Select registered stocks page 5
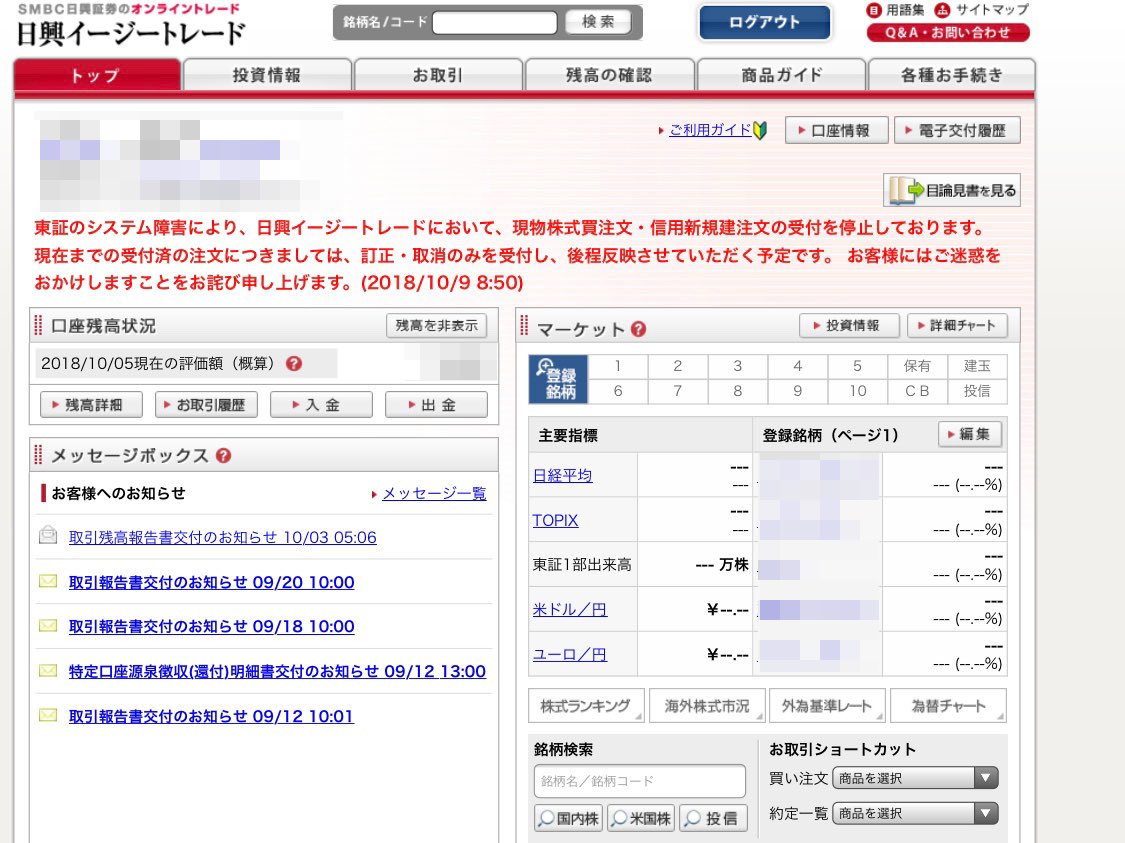 pyautogui.click(x=857, y=366)
